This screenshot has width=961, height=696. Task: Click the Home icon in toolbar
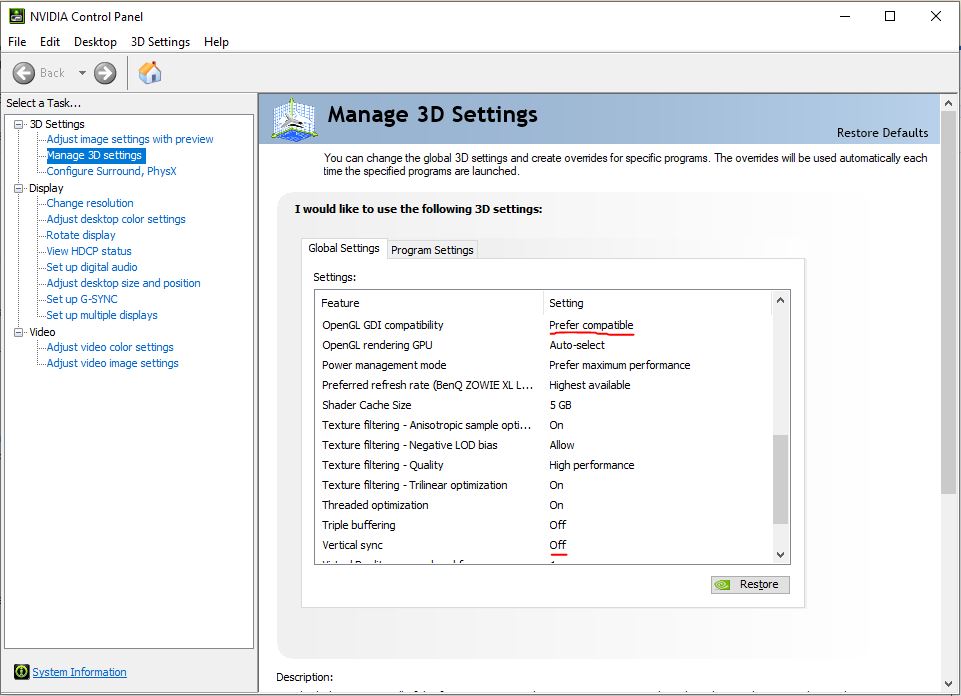[150, 73]
